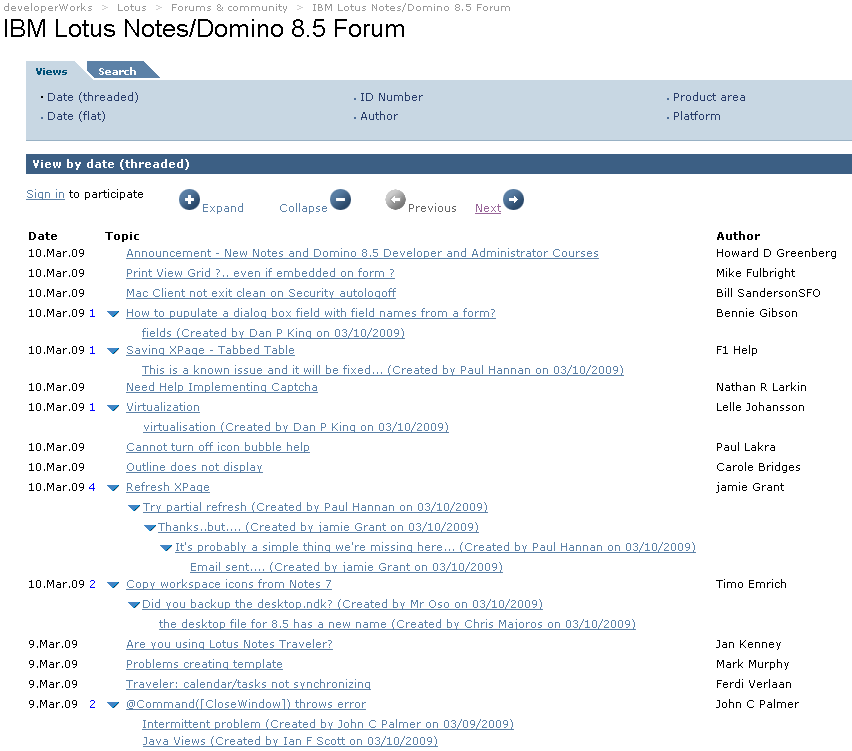The height and width of the screenshot is (751, 852).
Task: Open 'Email sent....' reply link
Action: pyautogui.click(x=346, y=567)
